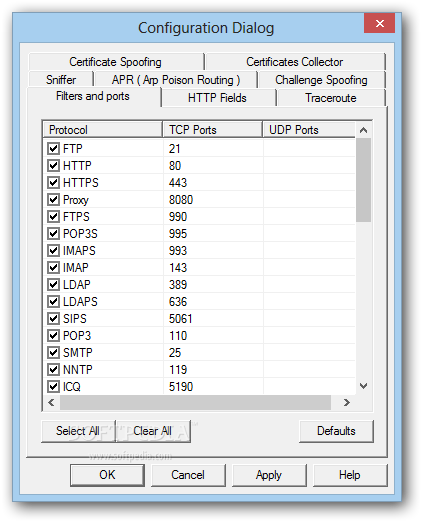Viewport: 422px width, 522px height.
Task: Click the vertical scrollbar up arrow
Action: pos(364,130)
